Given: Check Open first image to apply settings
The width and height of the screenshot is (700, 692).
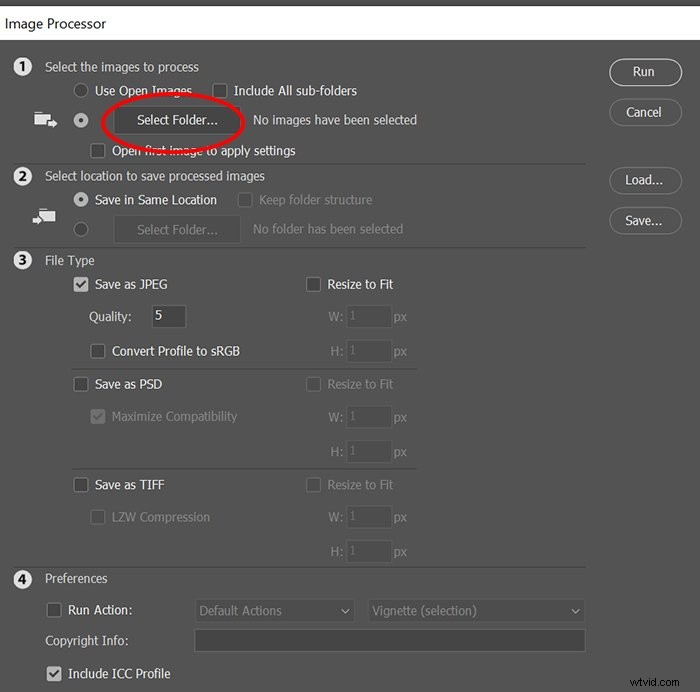Looking at the screenshot, I should tap(98, 151).
